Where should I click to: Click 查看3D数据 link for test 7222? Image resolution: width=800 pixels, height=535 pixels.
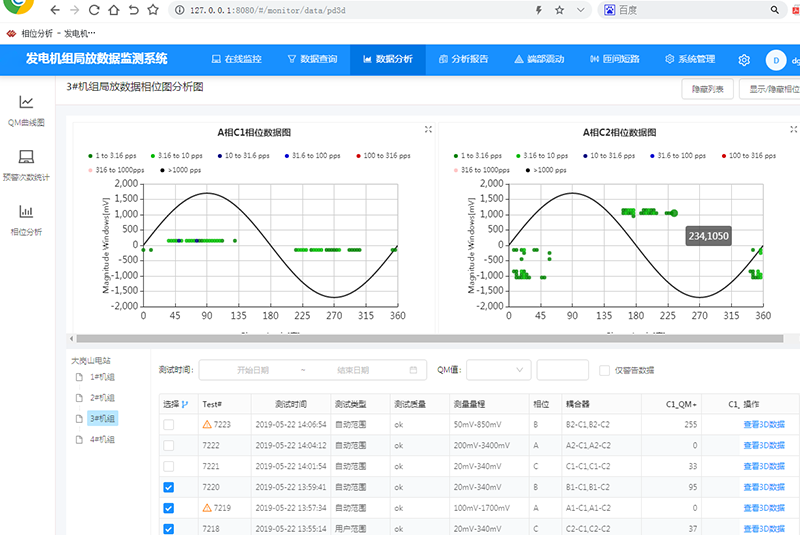pos(764,445)
